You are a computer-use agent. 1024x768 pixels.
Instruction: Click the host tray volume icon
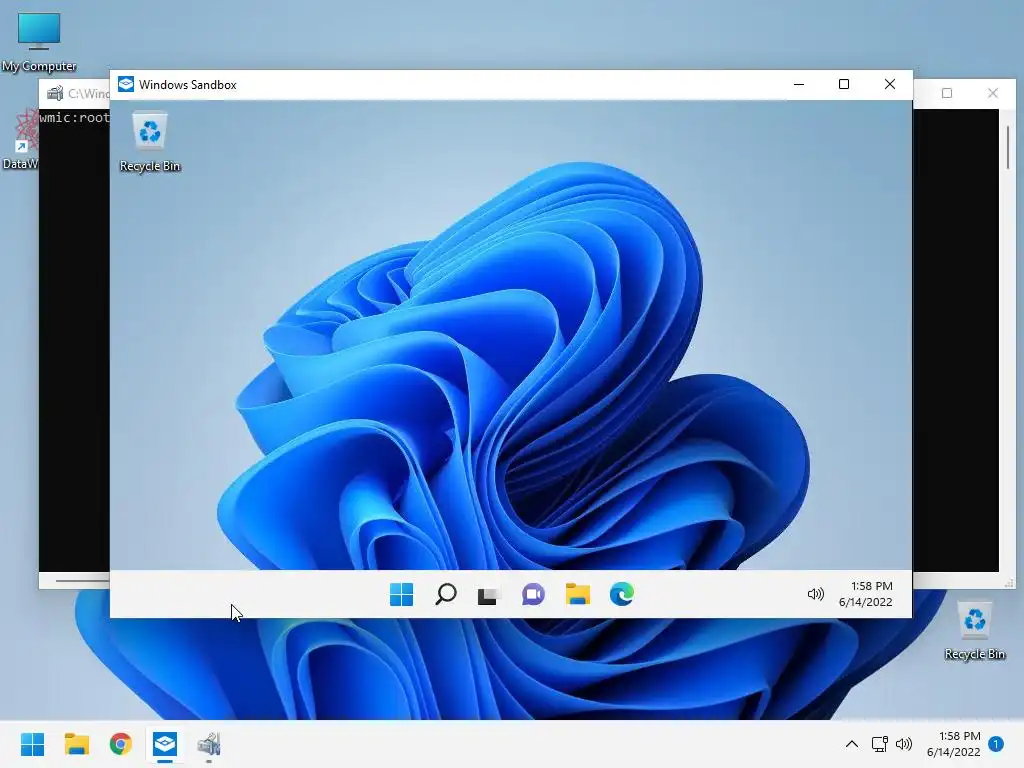[904, 744]
